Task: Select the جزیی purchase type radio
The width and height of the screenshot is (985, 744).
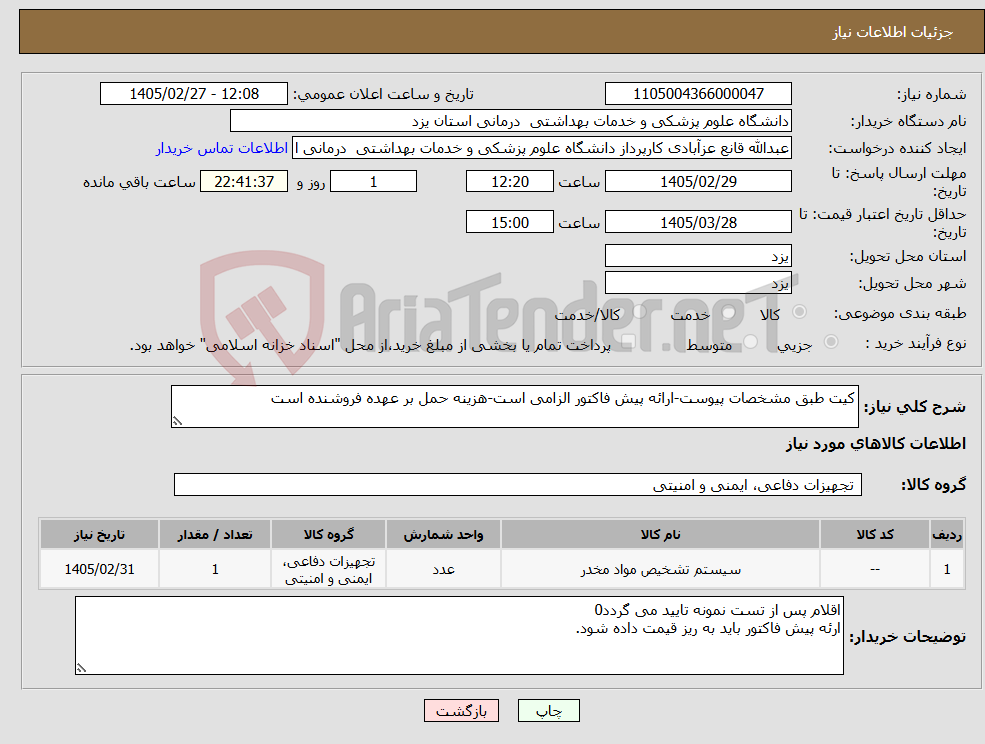Action: (x=831, y=342)
